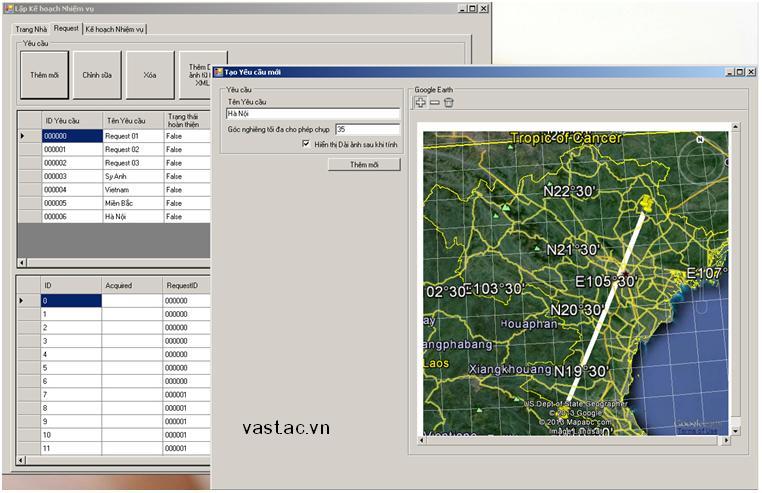The height and width of the screenshot is (493, 762).
Task: Switch to the Trang Nhà tab
Action: pos(31,29)
